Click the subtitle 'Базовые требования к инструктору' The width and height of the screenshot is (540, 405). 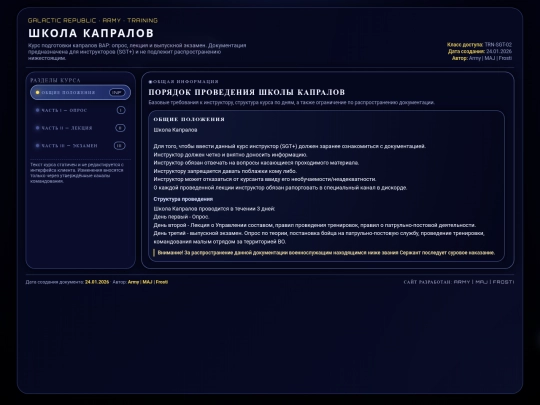[291, 103]
